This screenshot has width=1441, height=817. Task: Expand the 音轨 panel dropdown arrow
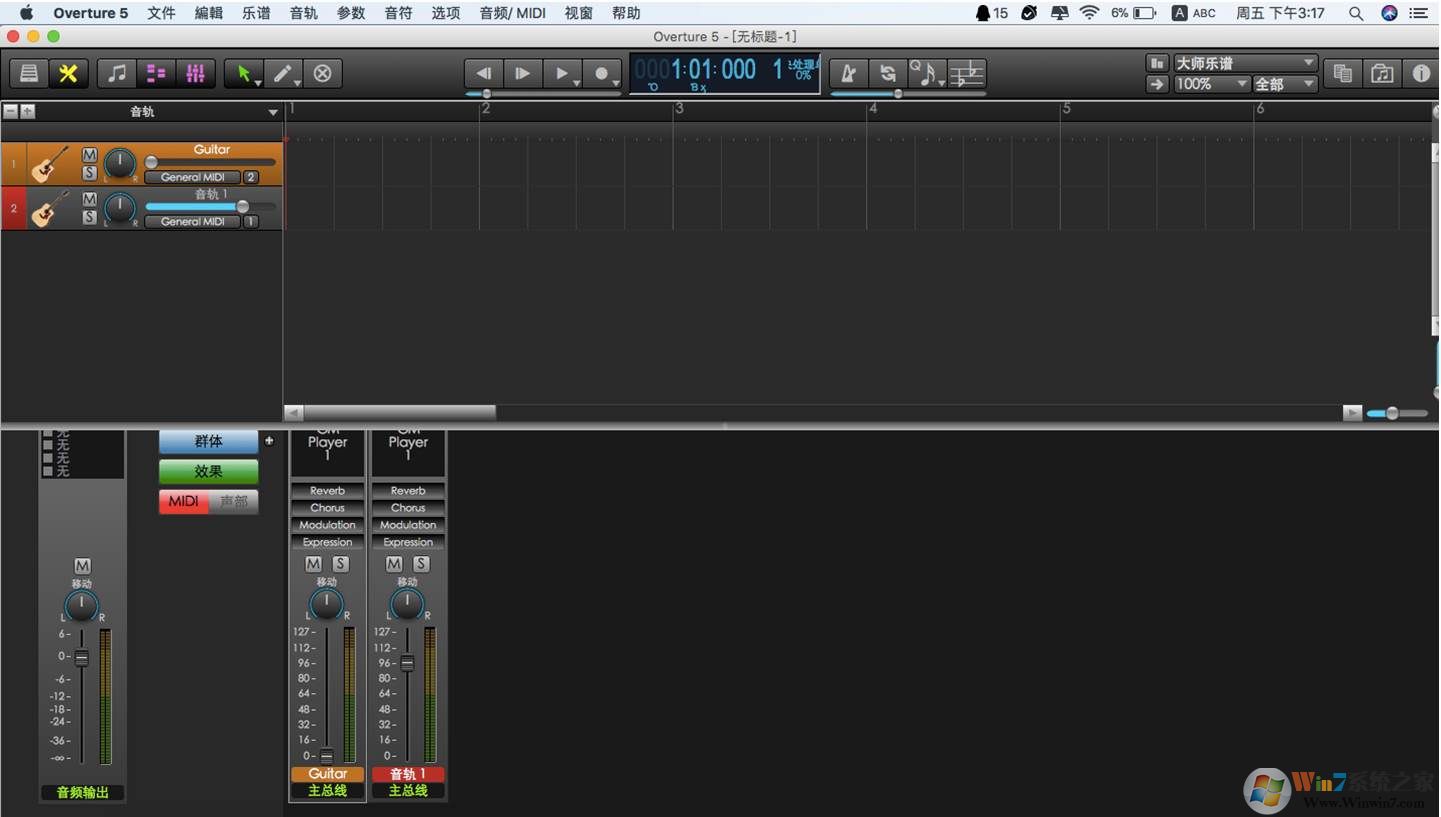tap(273, 111)
